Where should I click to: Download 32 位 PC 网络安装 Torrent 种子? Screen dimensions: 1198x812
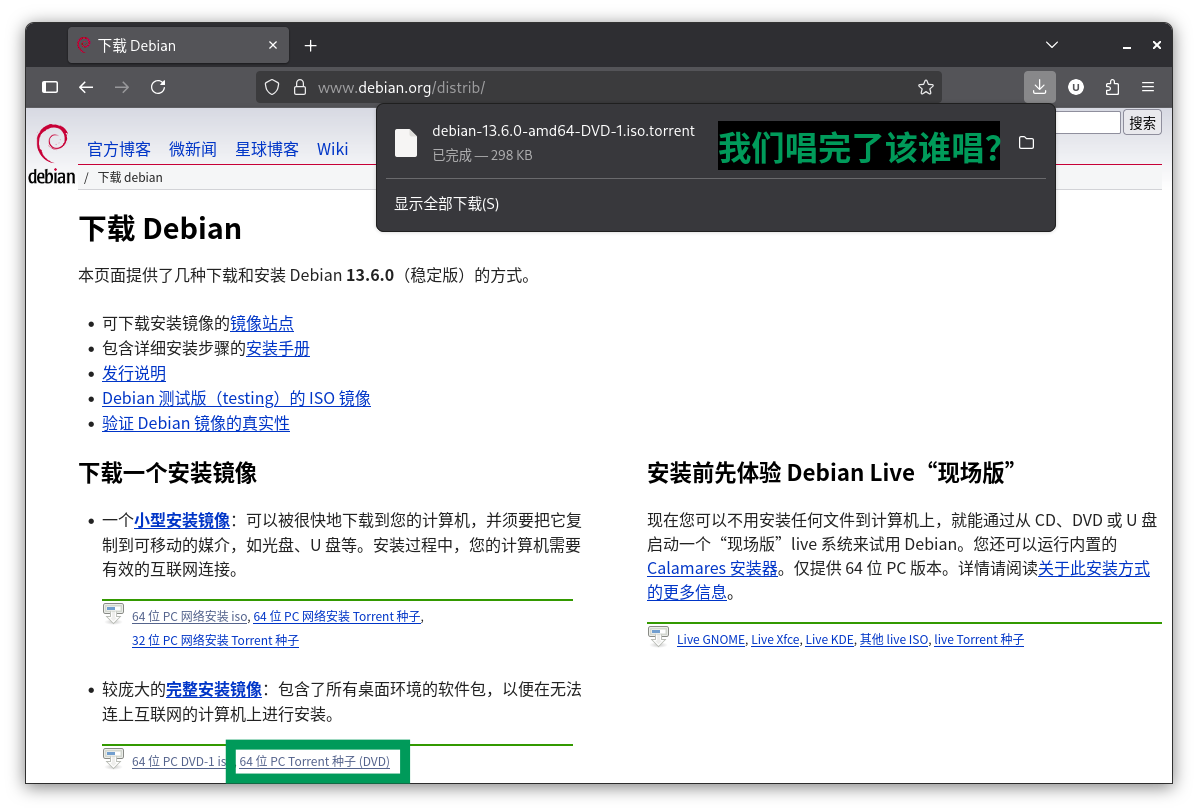click(215, 640)
